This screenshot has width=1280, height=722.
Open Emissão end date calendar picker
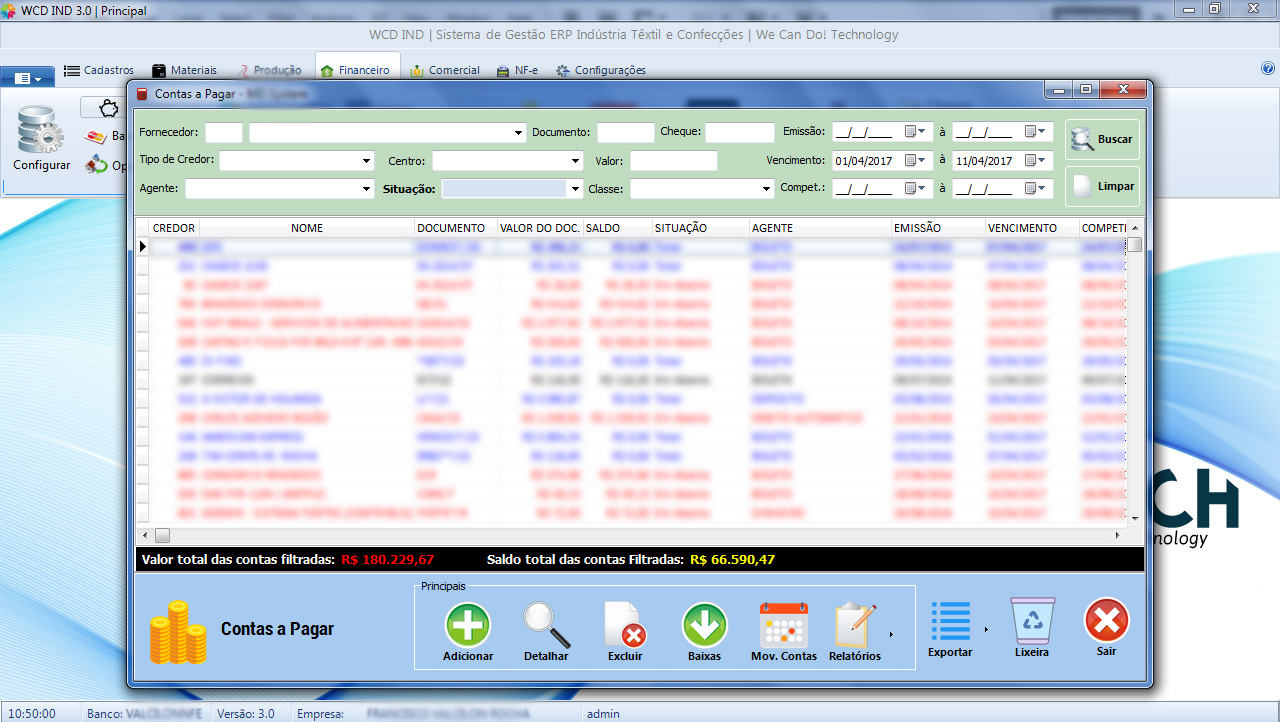pos(1035,132)
